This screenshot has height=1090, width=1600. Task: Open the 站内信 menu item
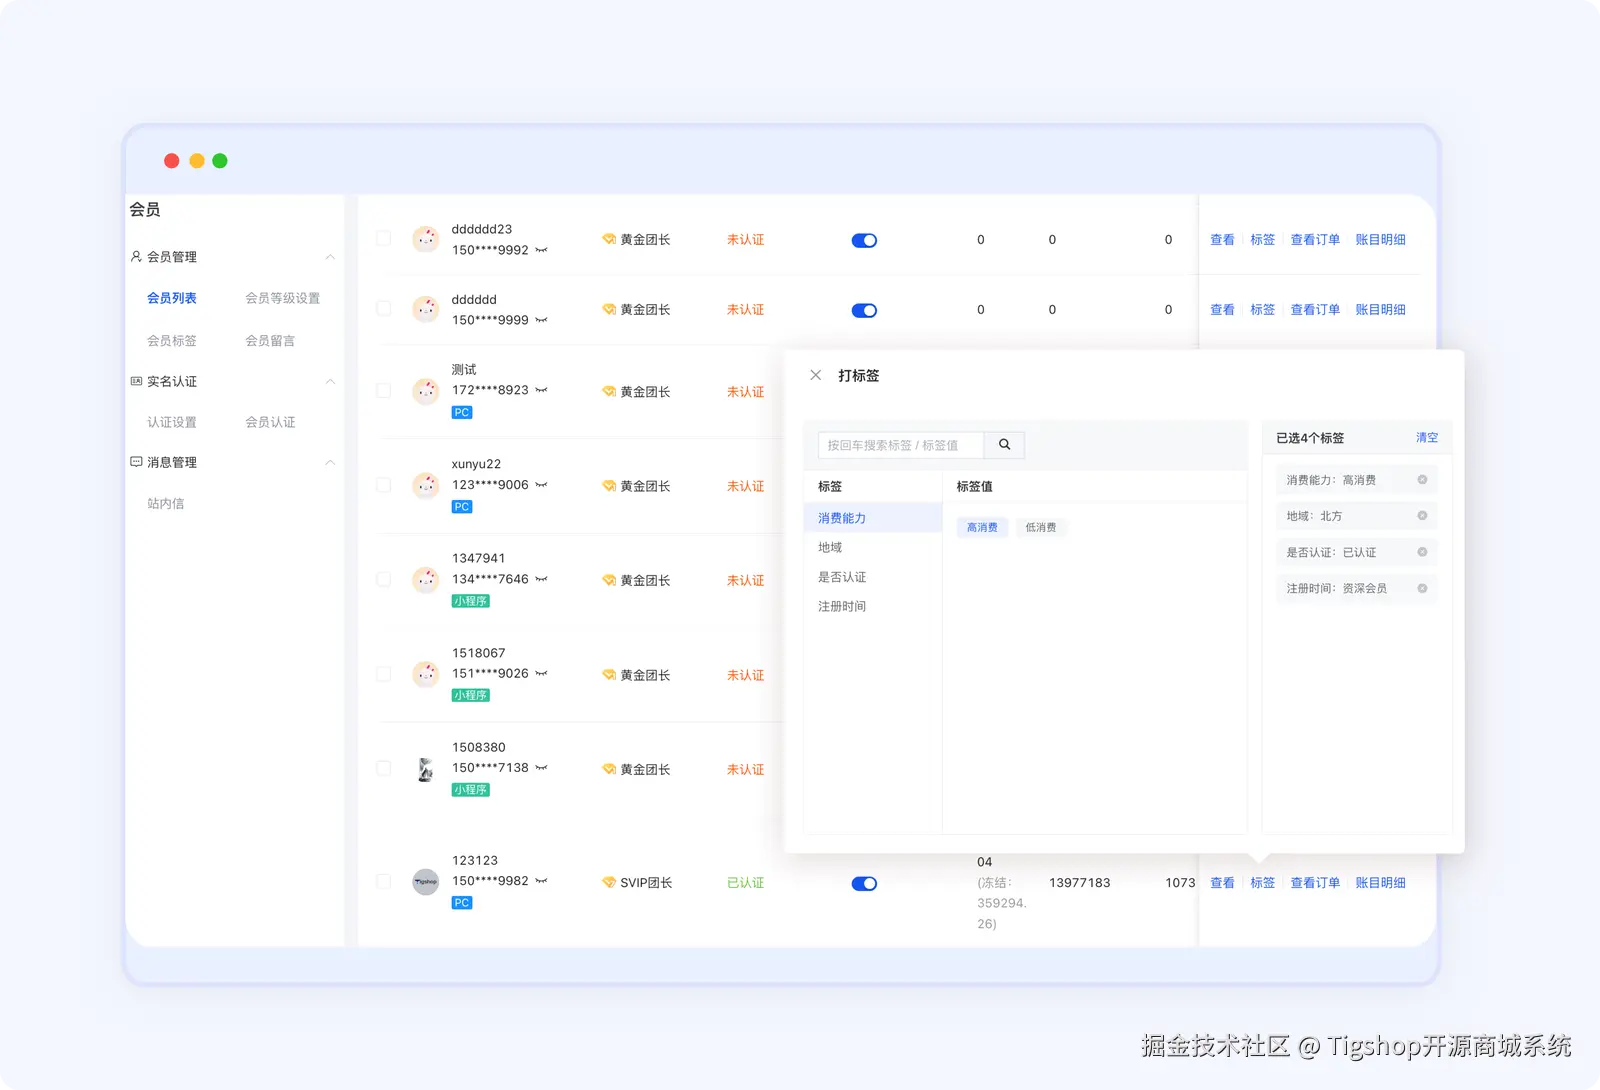(x=166, y=503)
